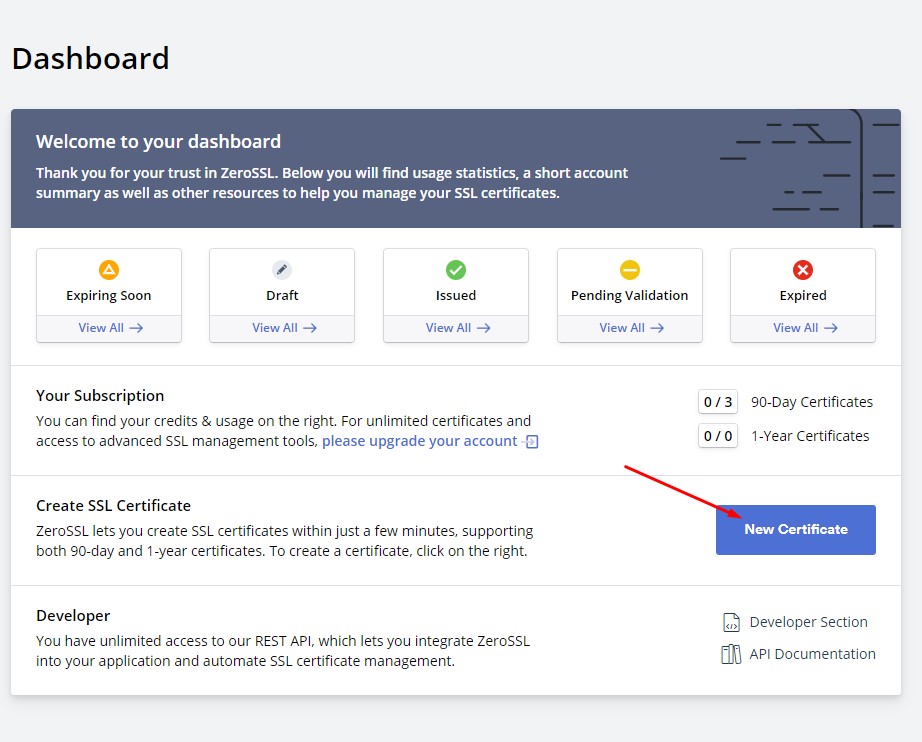Viewport: 922px width, 742px height.
Task: Open View All under Issued
Action: coord(458,328)
